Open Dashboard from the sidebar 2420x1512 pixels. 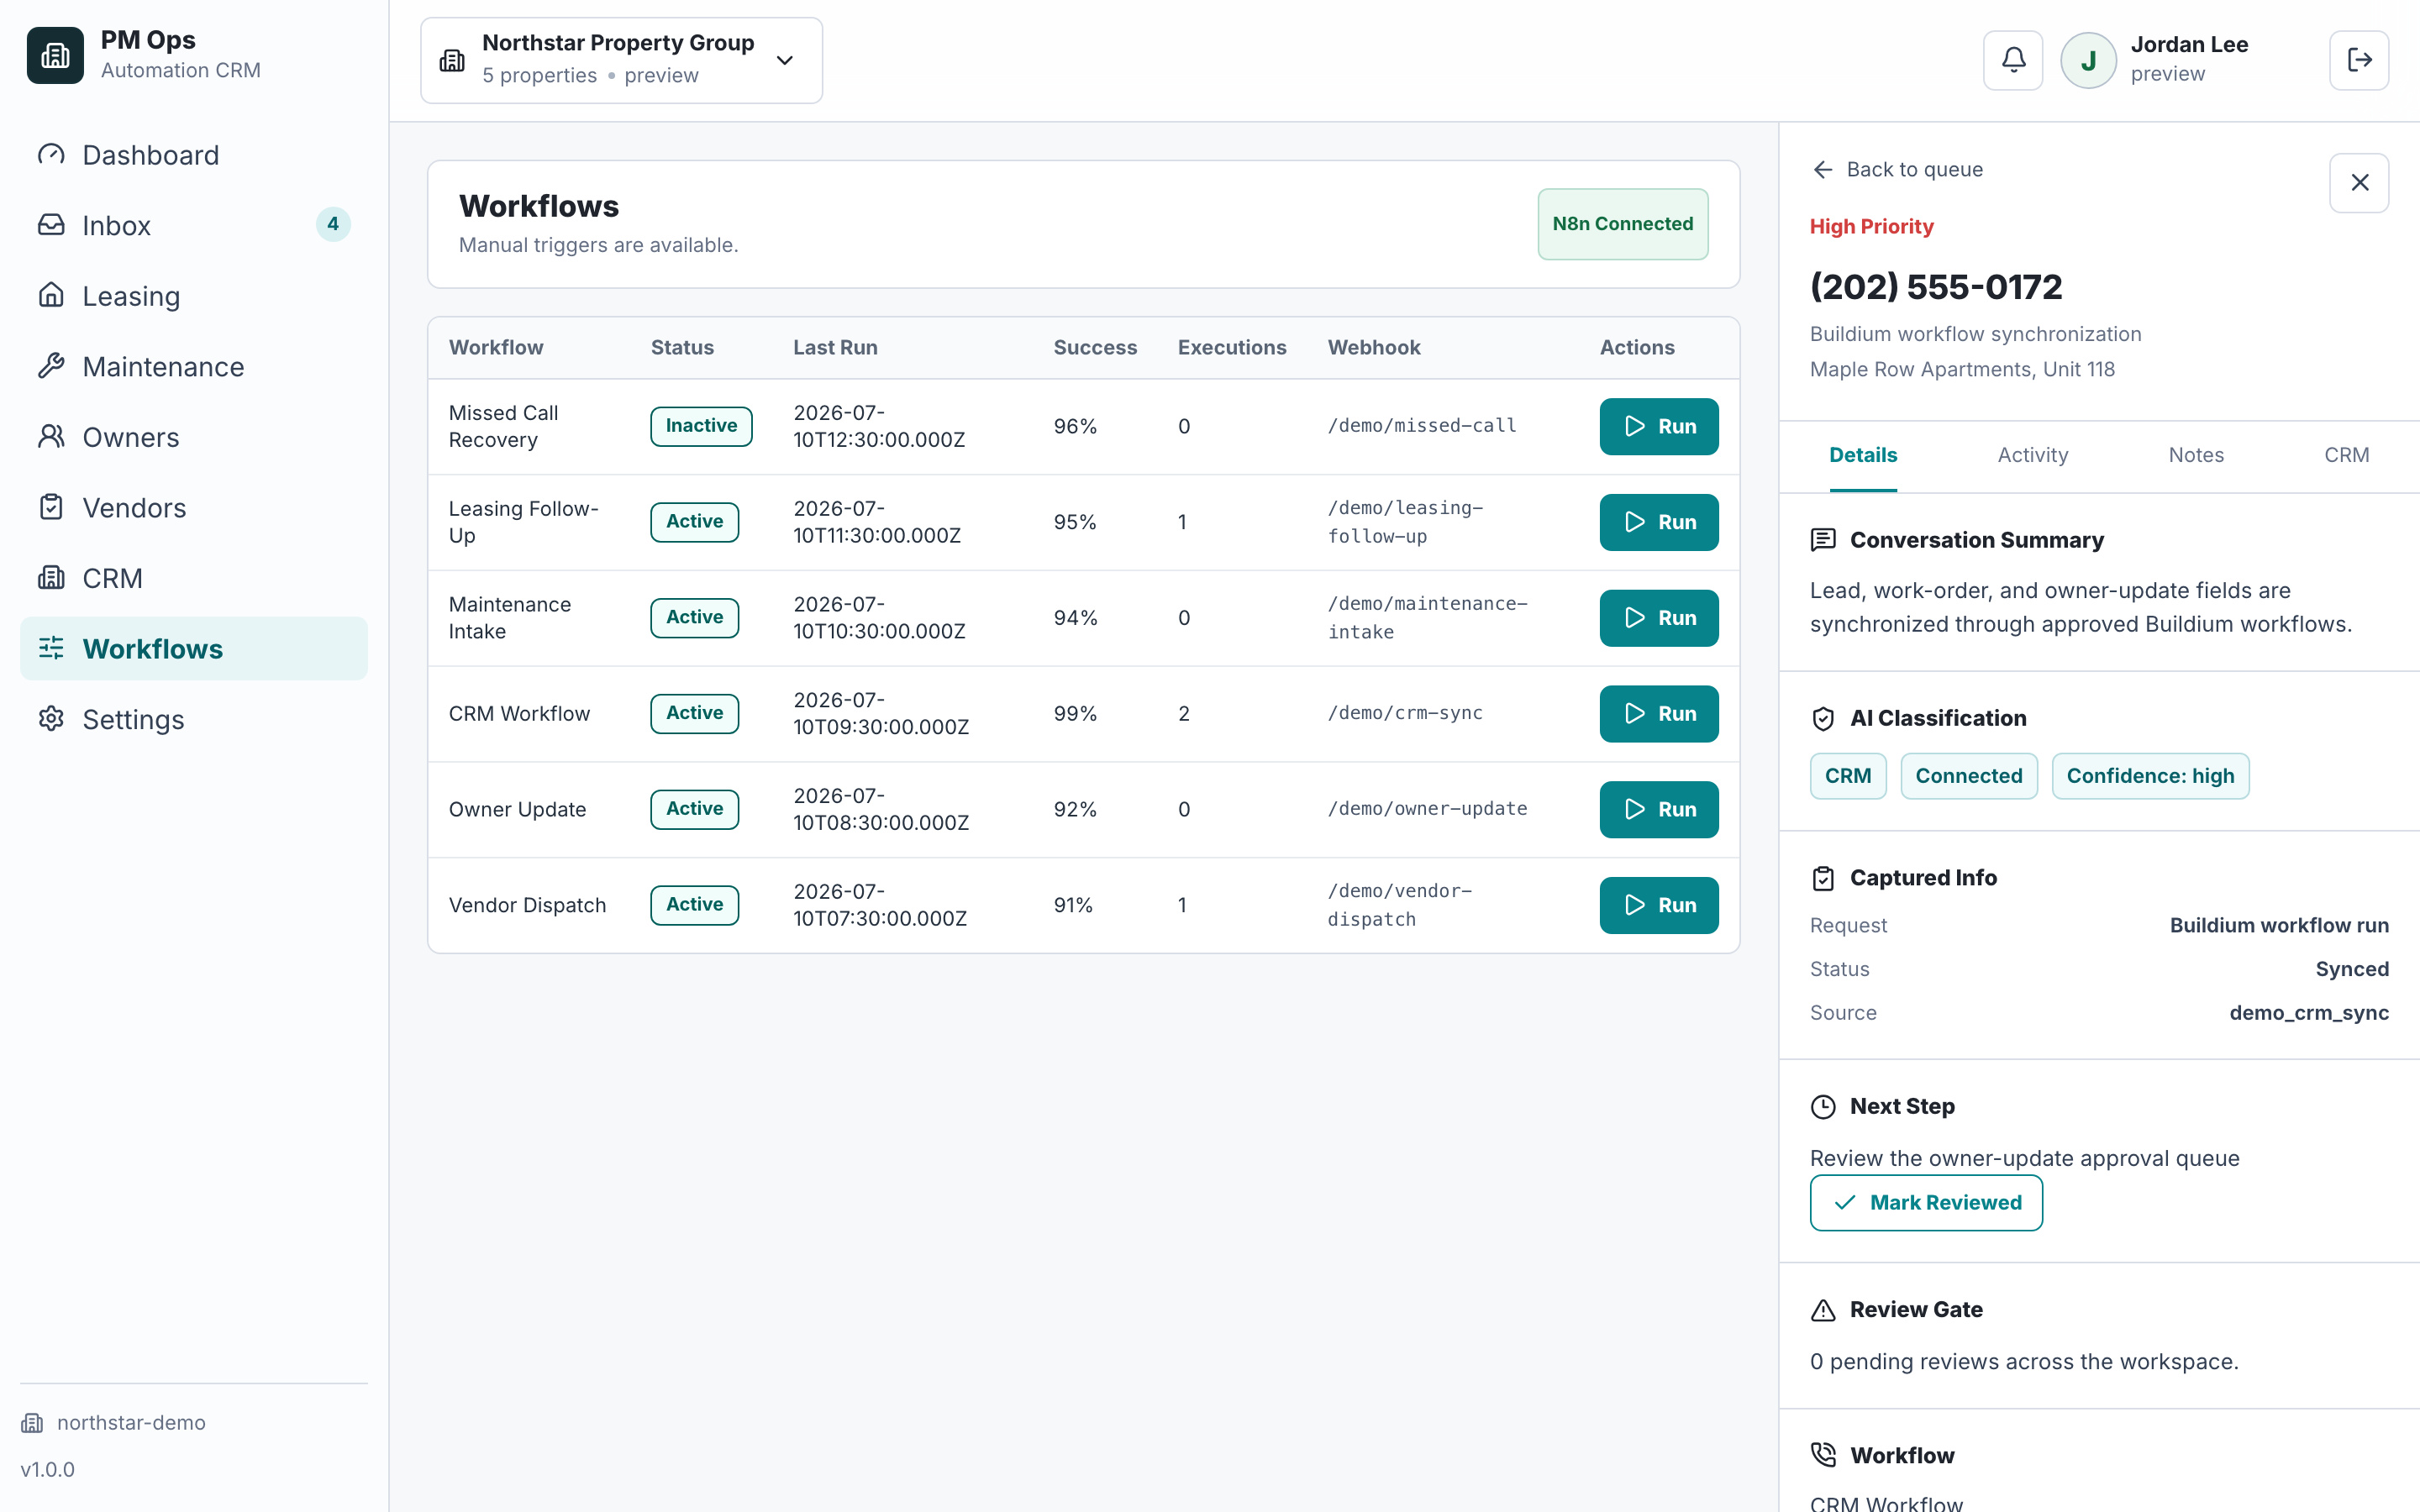[x=194, y=155]
